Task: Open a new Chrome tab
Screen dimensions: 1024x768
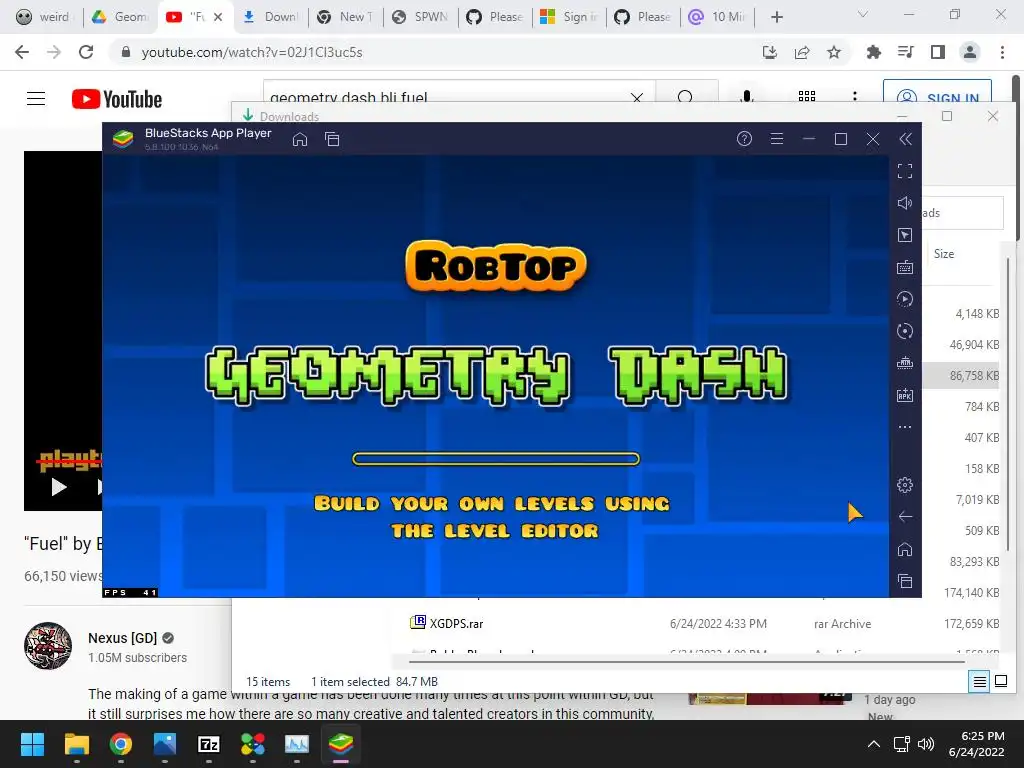Action: coord(776,17)
